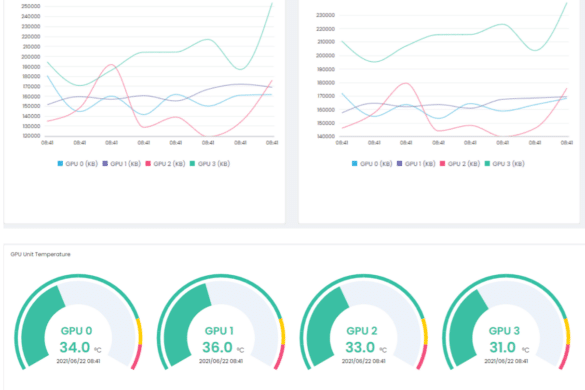The image size is (585, 390).
Task: Click the 240000 y-axis label
Action: pyautogui.click(x=31, y=16)
